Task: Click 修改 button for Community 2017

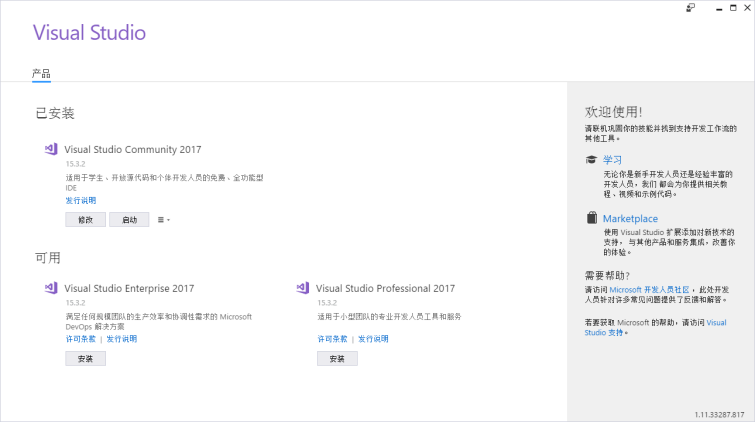Action: (85, 220)
